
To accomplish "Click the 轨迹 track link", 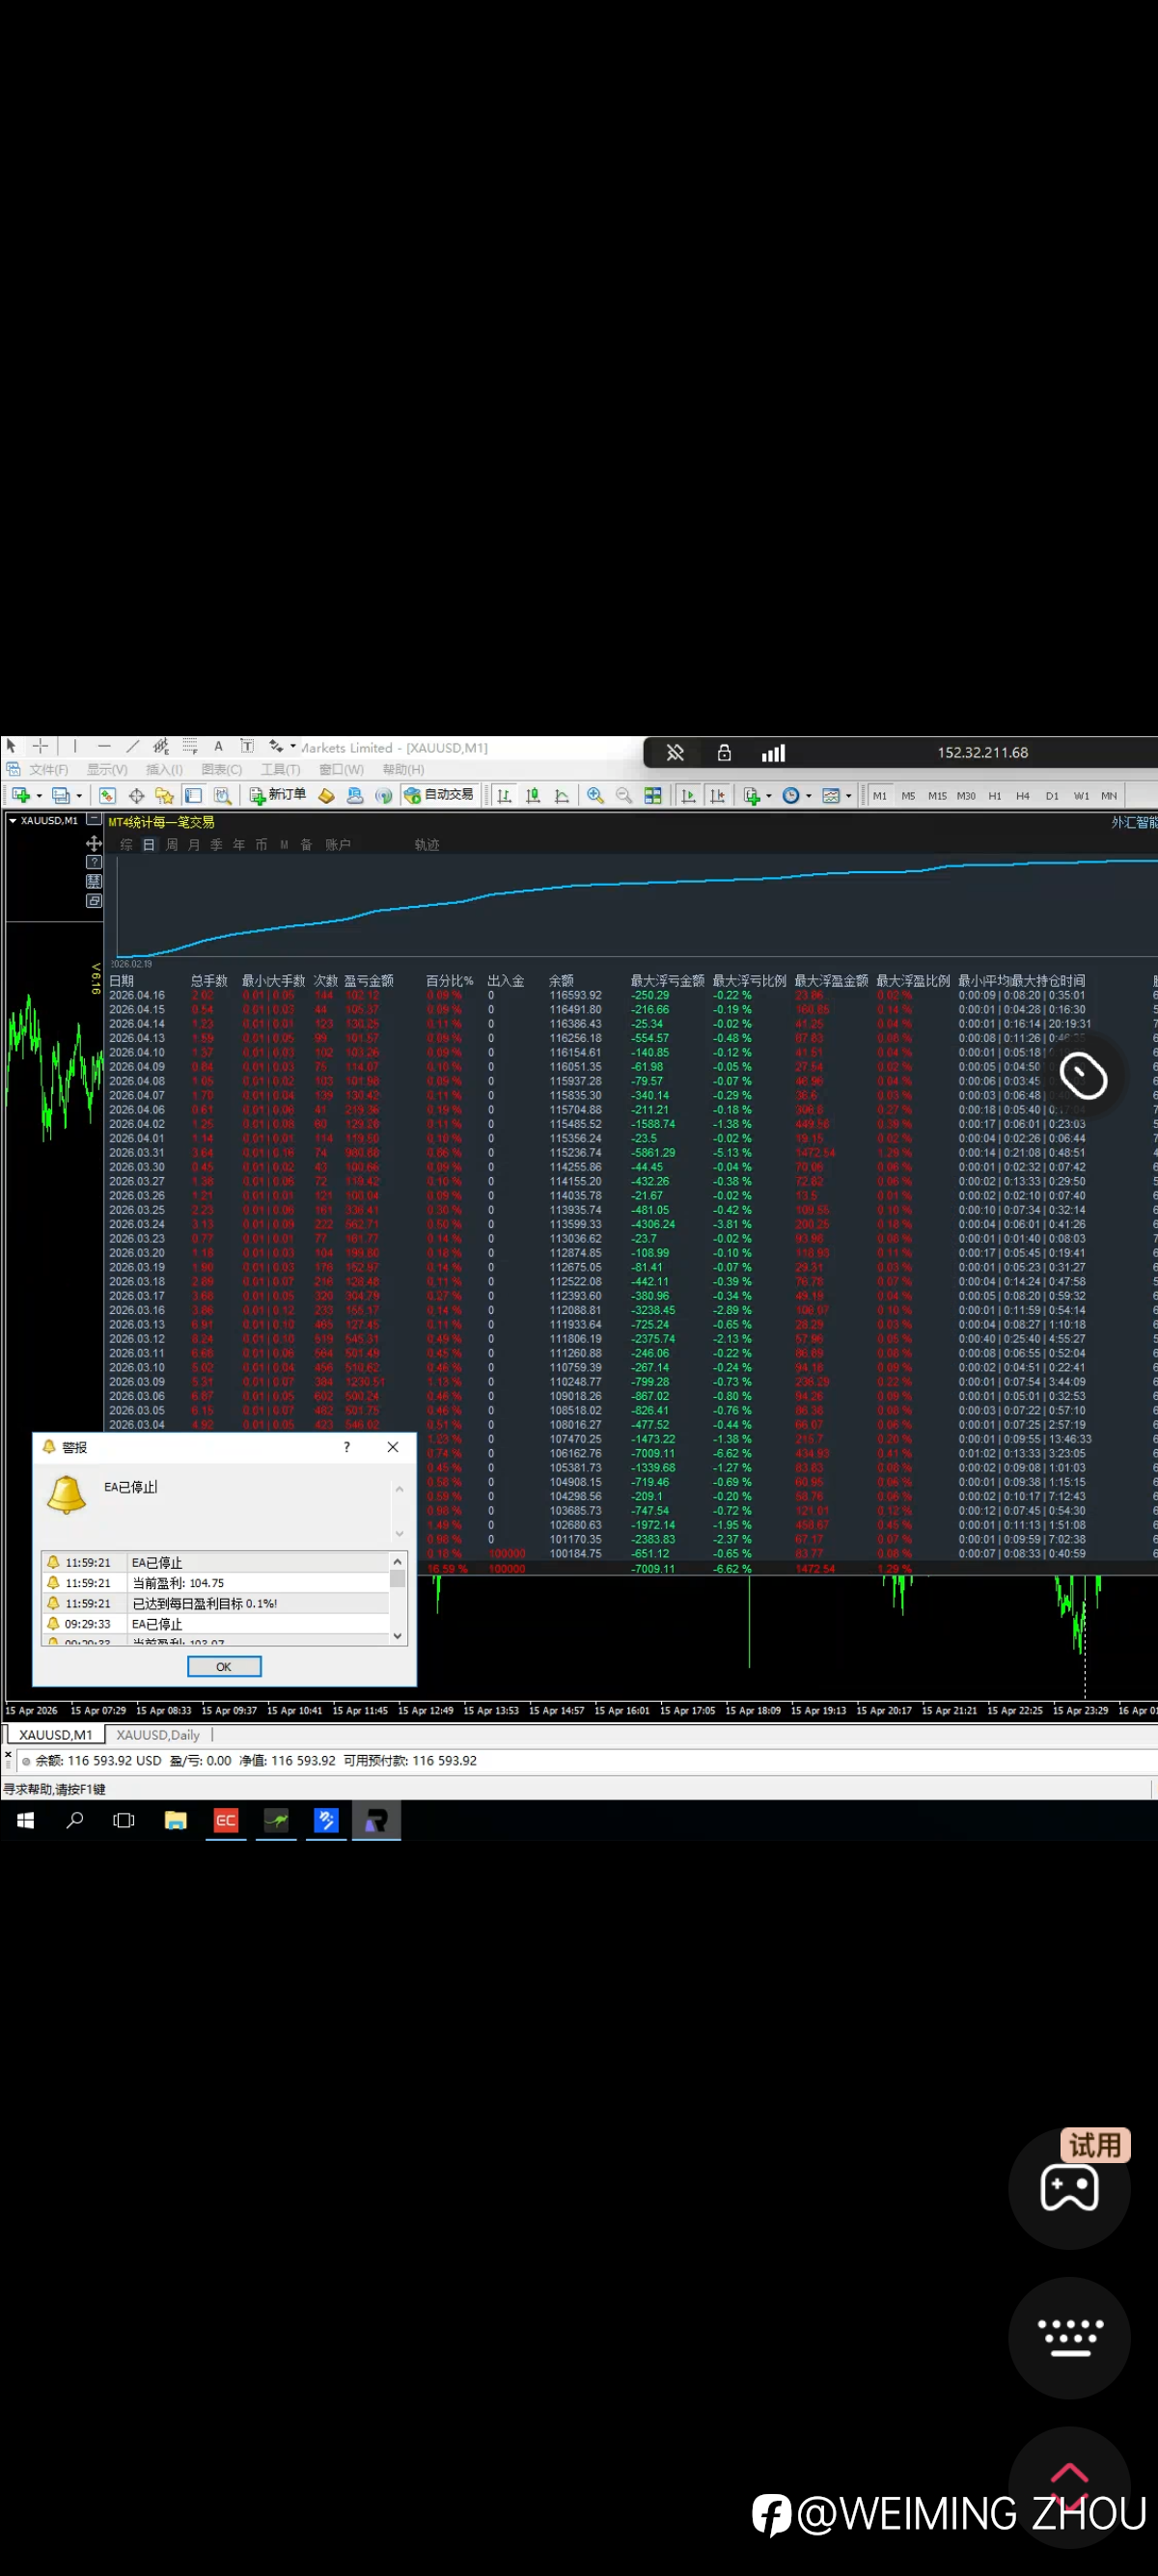I will pos(427,845).
